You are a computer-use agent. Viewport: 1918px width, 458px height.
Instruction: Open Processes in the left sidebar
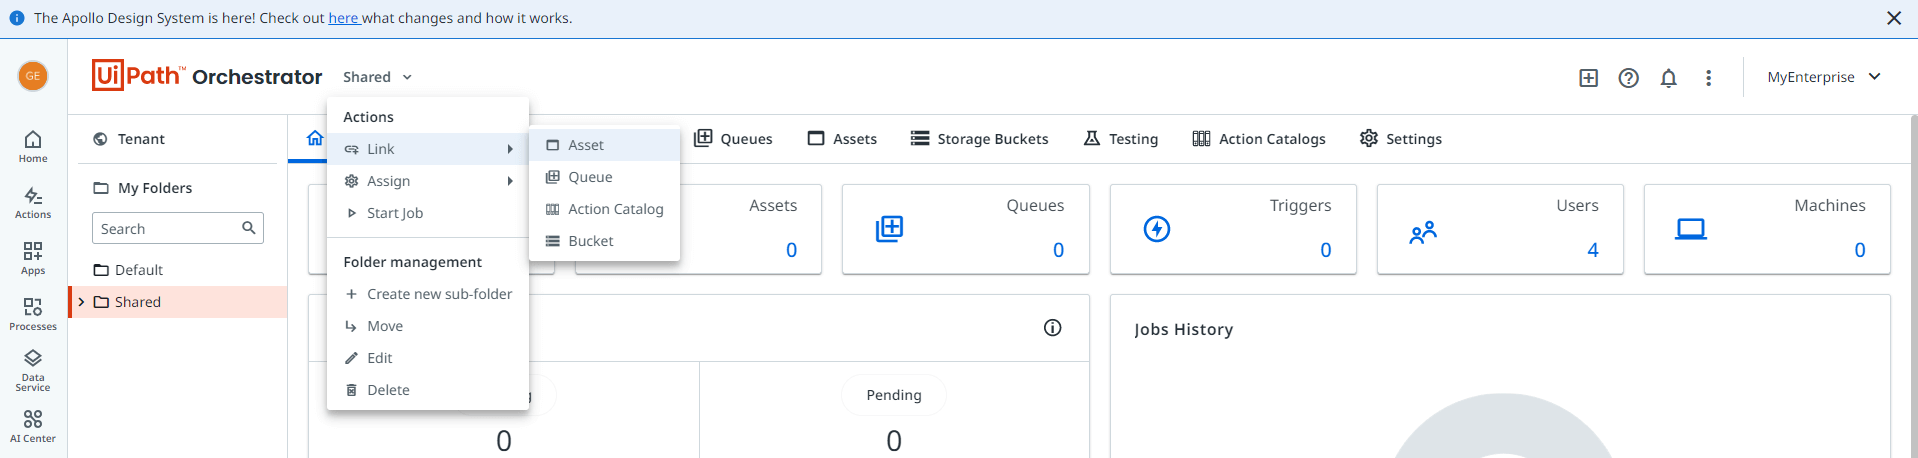click(33, 314)
